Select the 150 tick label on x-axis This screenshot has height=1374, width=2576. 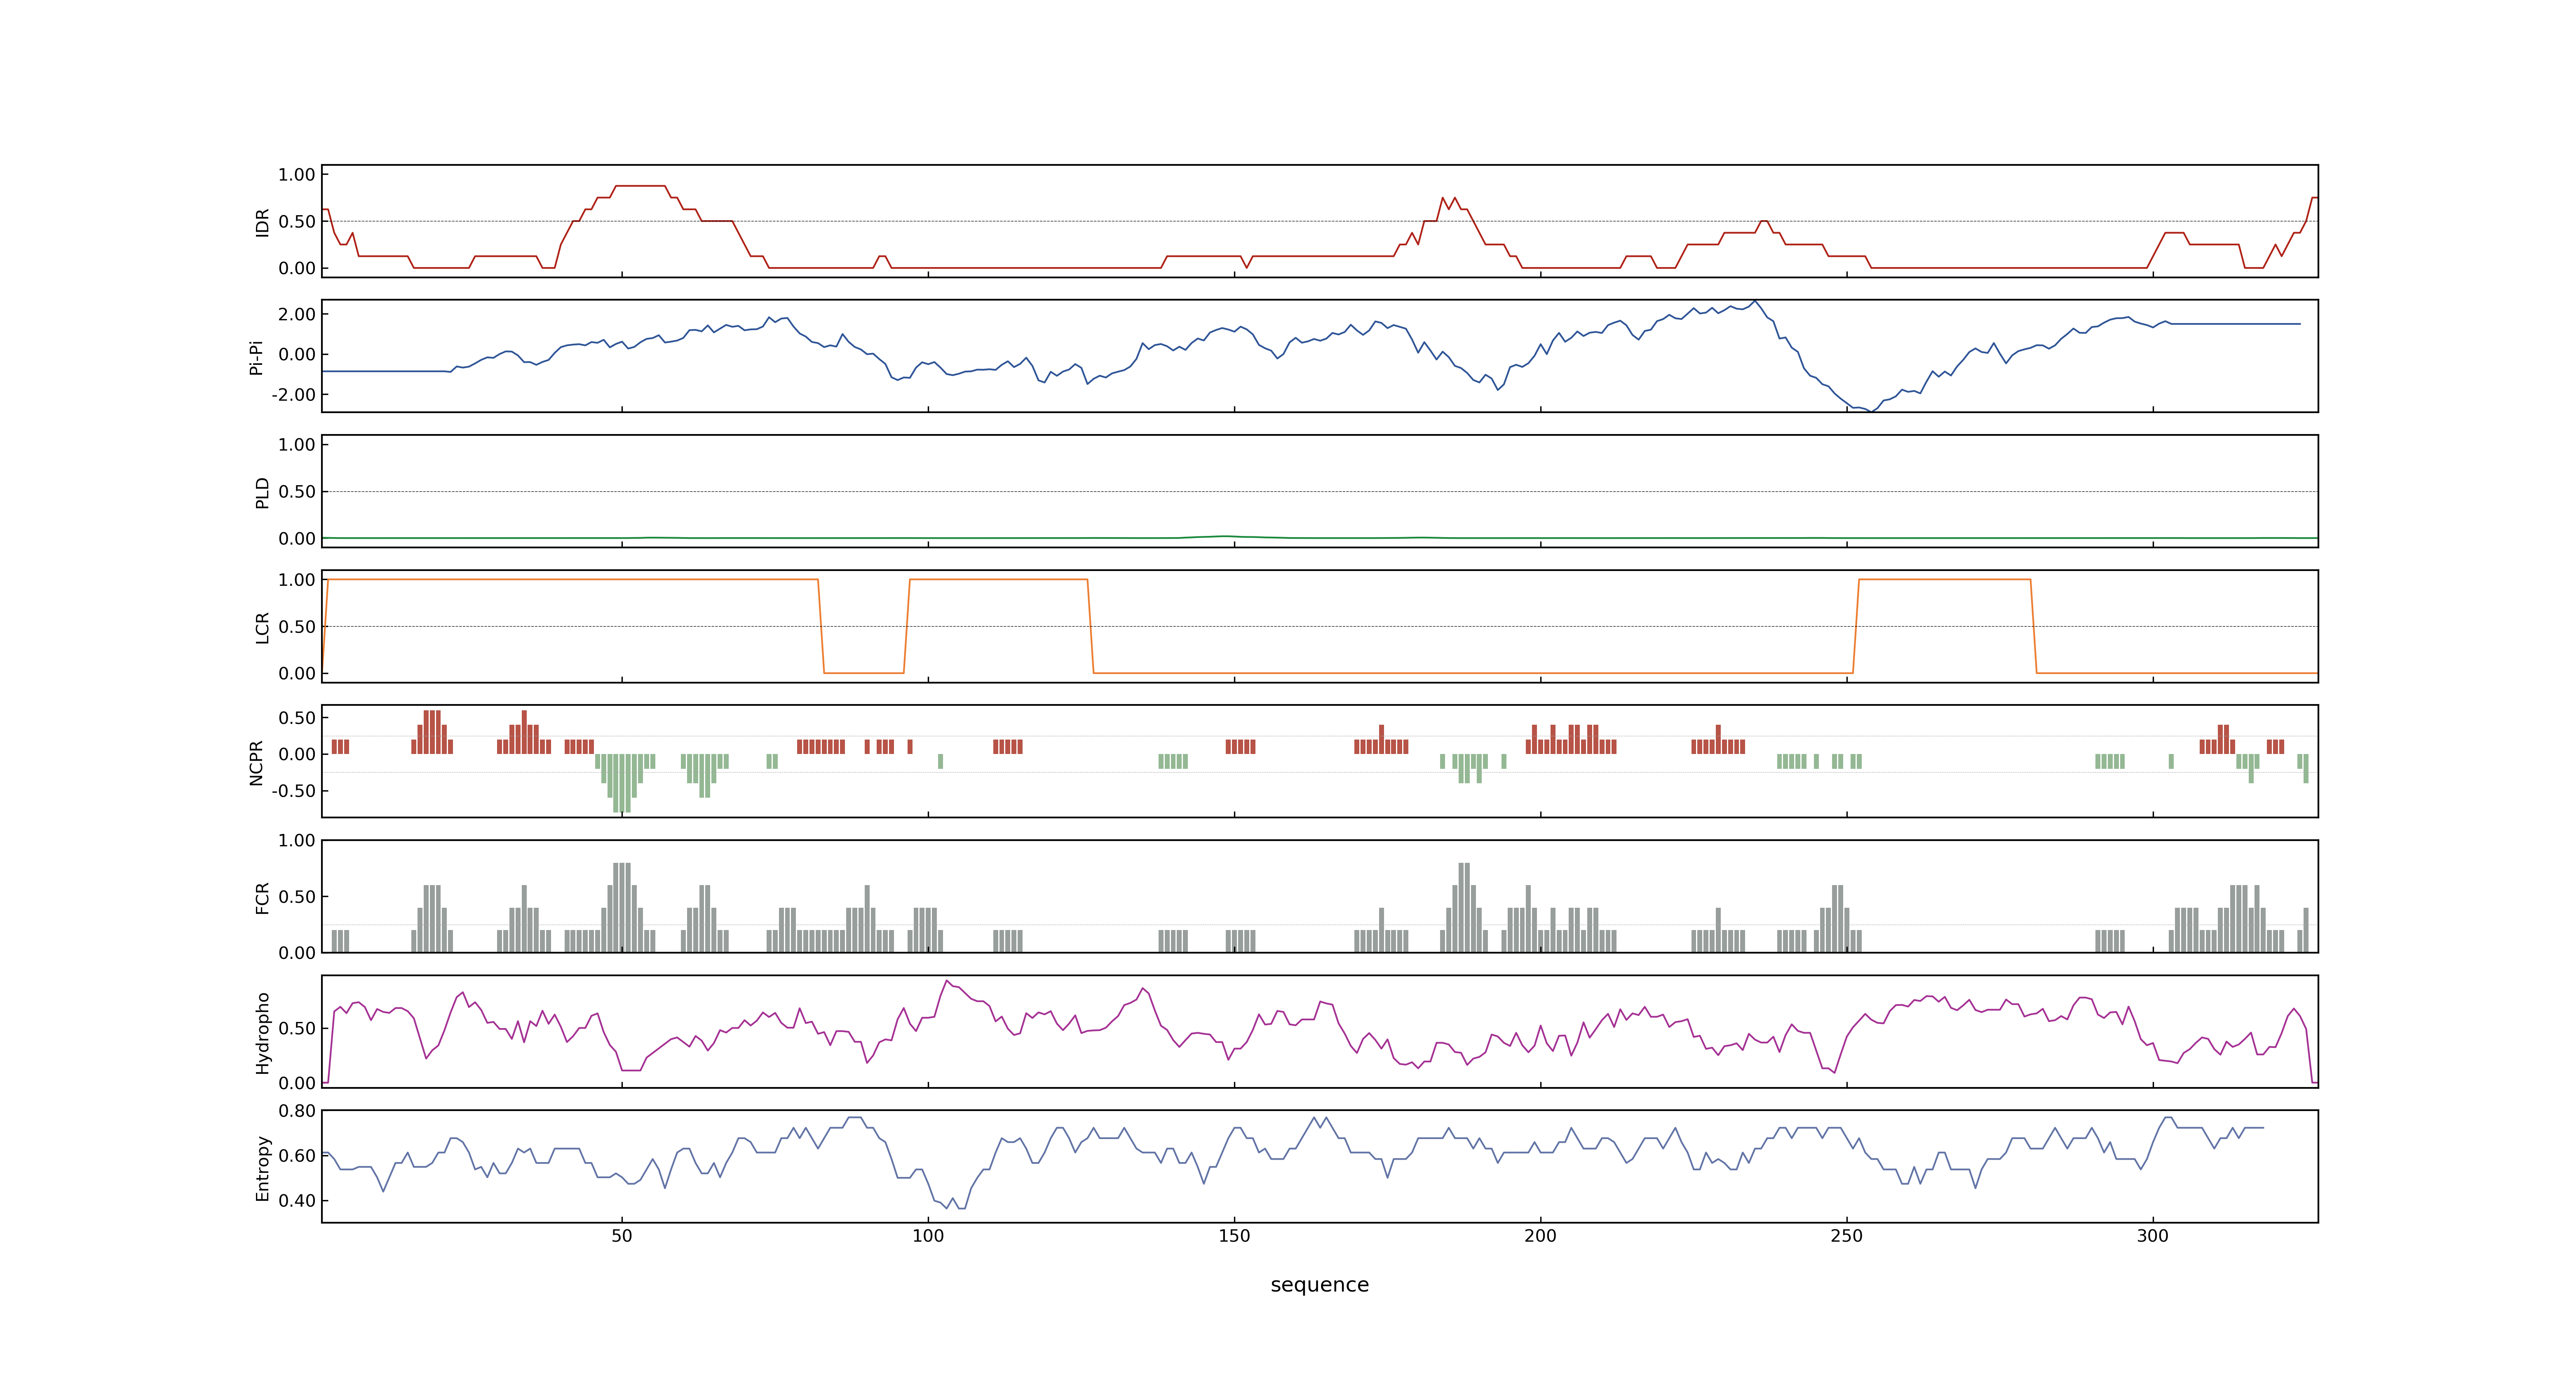point(1234,1236)
